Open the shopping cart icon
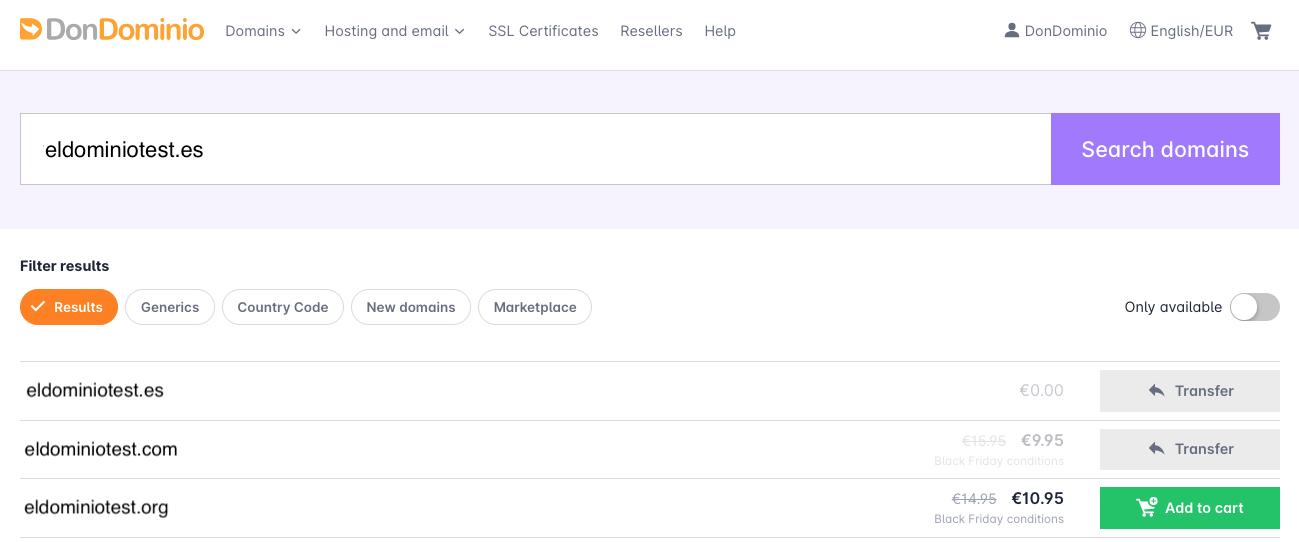Screen dimensions: 1299x542 pos(1261,31)
